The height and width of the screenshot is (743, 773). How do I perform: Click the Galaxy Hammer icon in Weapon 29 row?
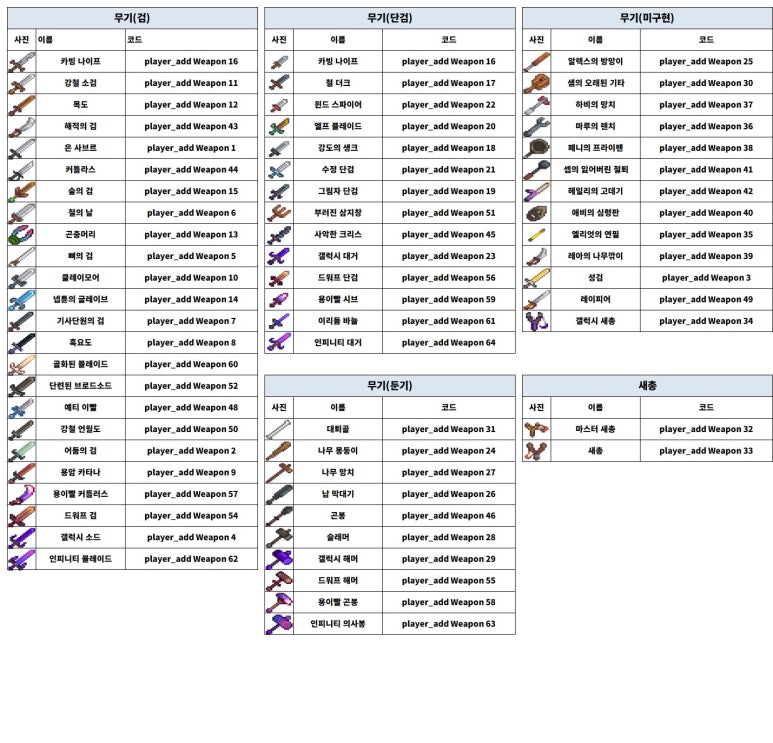279,559
